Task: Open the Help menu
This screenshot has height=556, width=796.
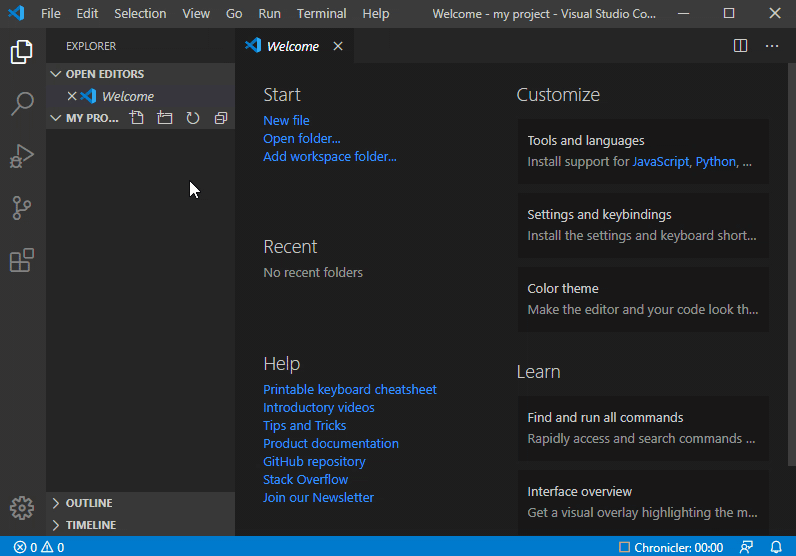Action: point(376,14)
